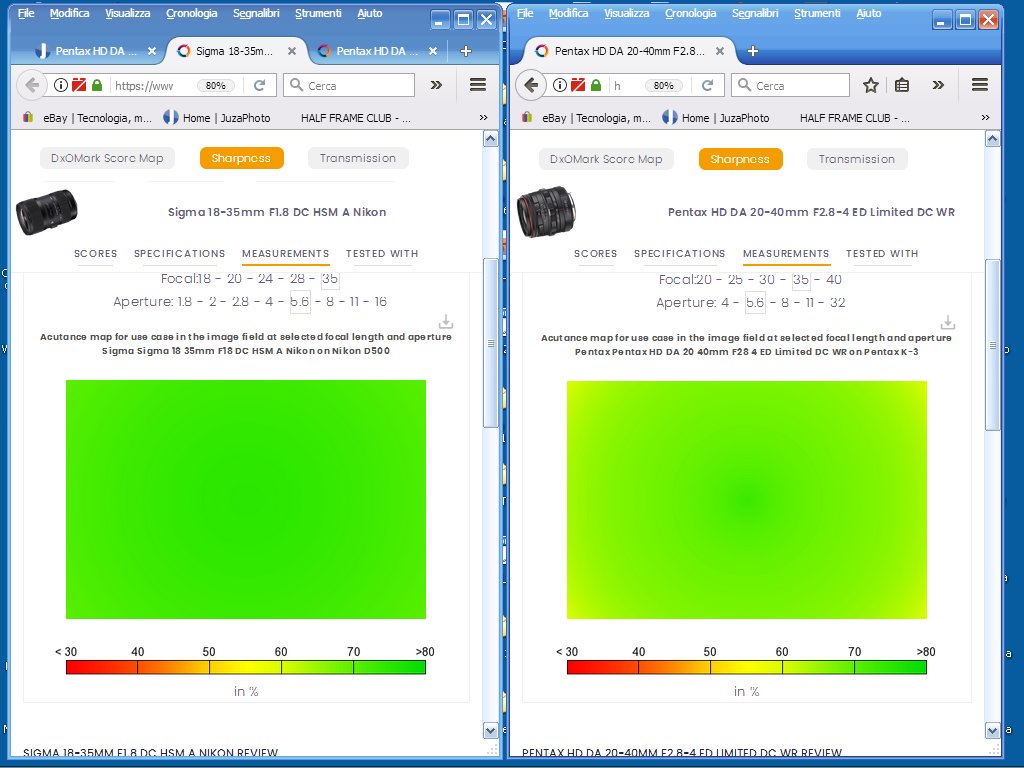Viewport: 1024px width, 768px height.
Task: Click red blocker icon in left address bar
Action: [x=79, y=85]
